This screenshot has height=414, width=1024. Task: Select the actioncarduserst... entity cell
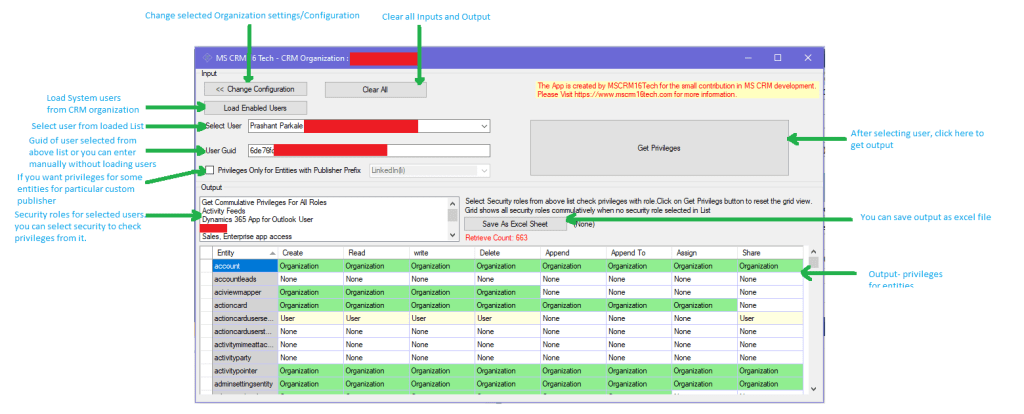(x=245, y=331)
